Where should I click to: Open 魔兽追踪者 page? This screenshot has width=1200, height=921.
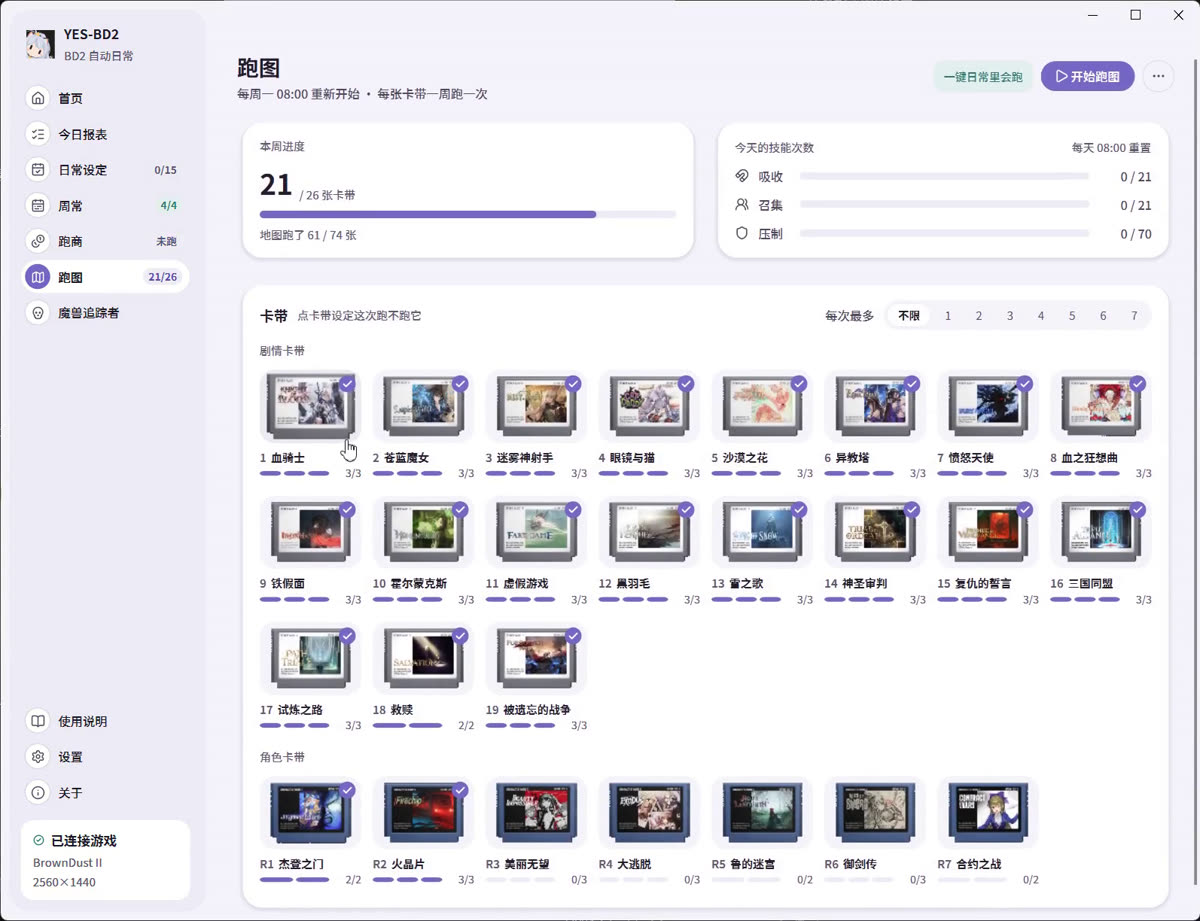[x=106, y=313]
